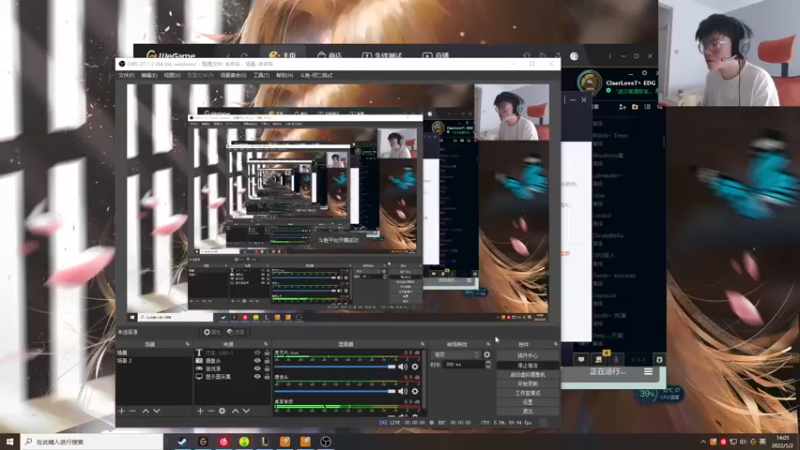Toggle lock on the 显示器采集 source

pyautogui.click(x=266, y=377)
